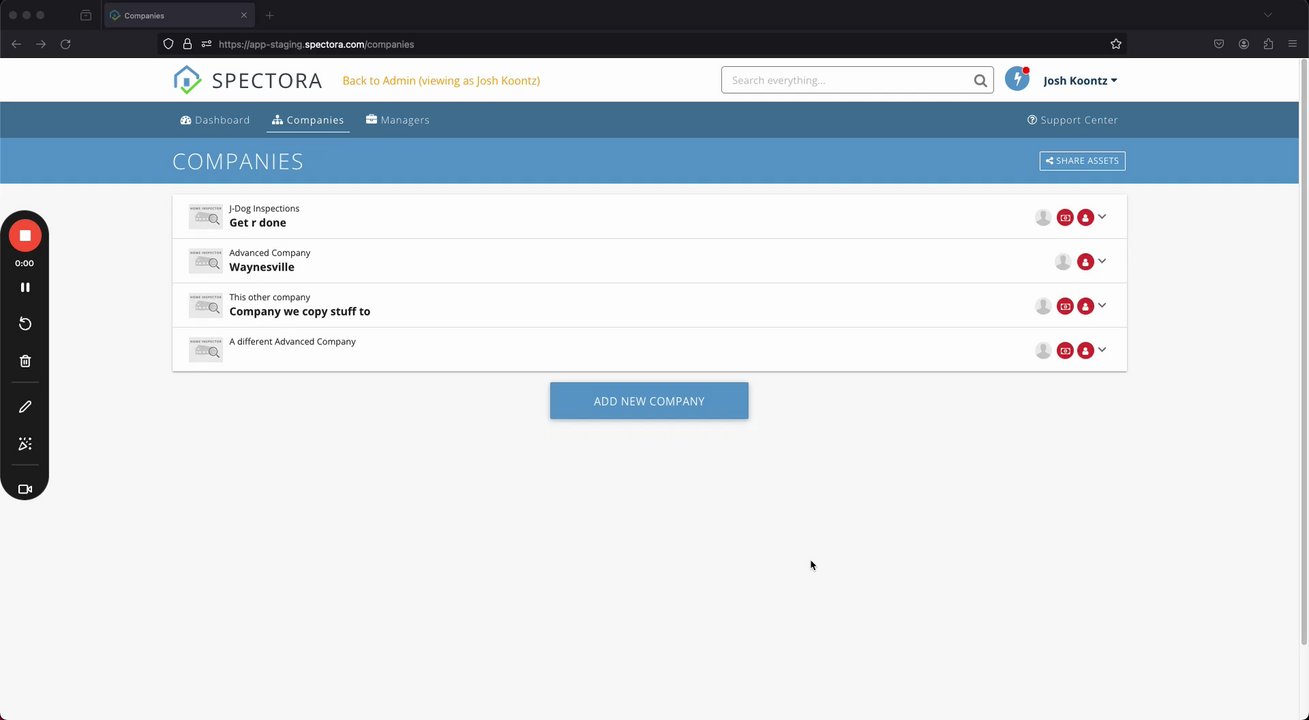Click the Advanced Company logo thumbnail
The image size is (1309, 720).
click(206, 261)
